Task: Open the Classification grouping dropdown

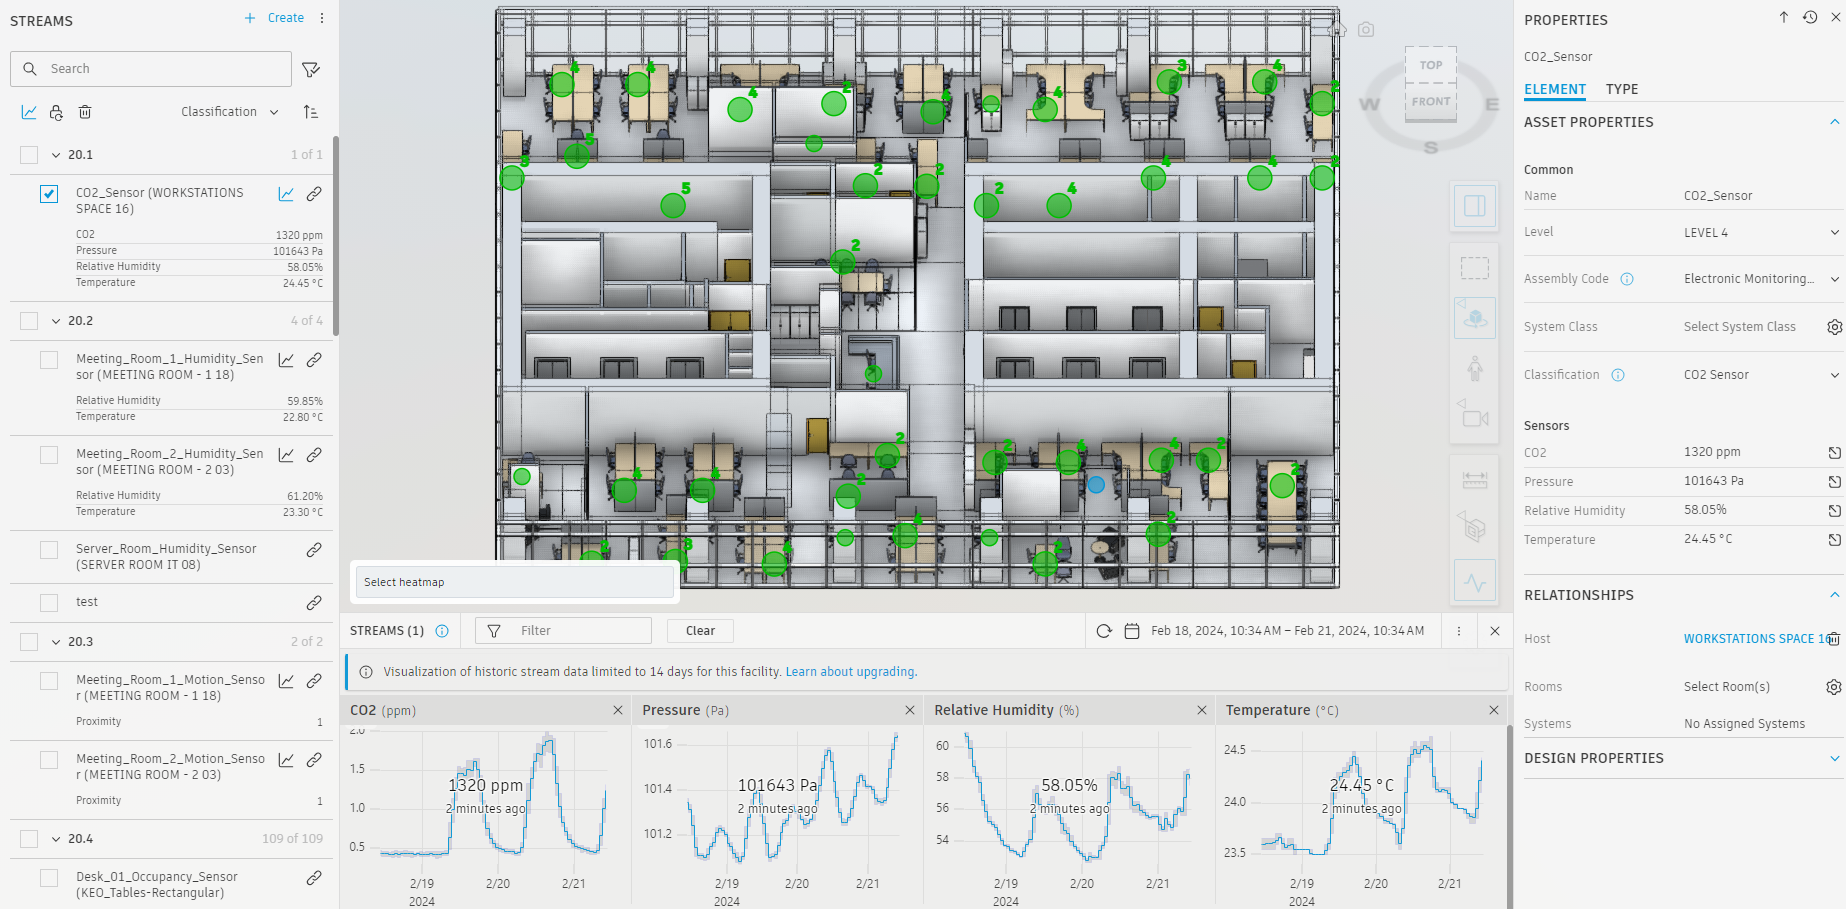Action: [x=229, y=112]
